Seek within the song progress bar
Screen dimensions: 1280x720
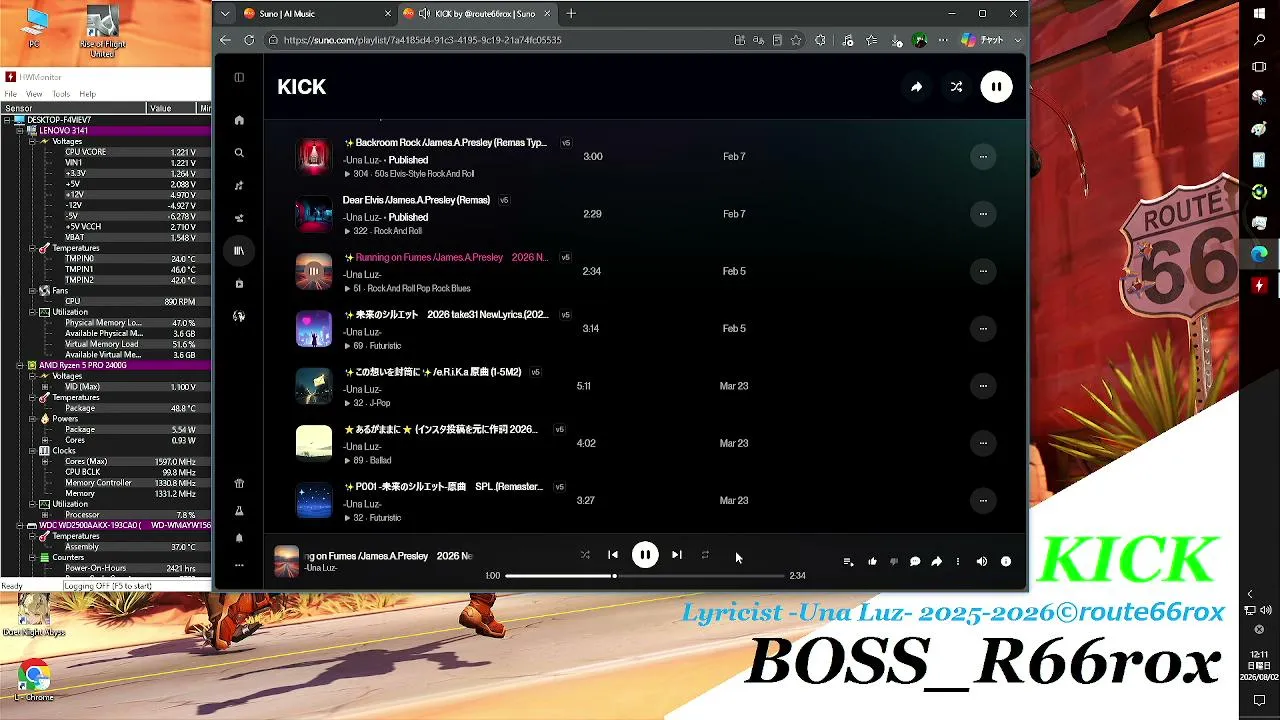coord(645,576)
